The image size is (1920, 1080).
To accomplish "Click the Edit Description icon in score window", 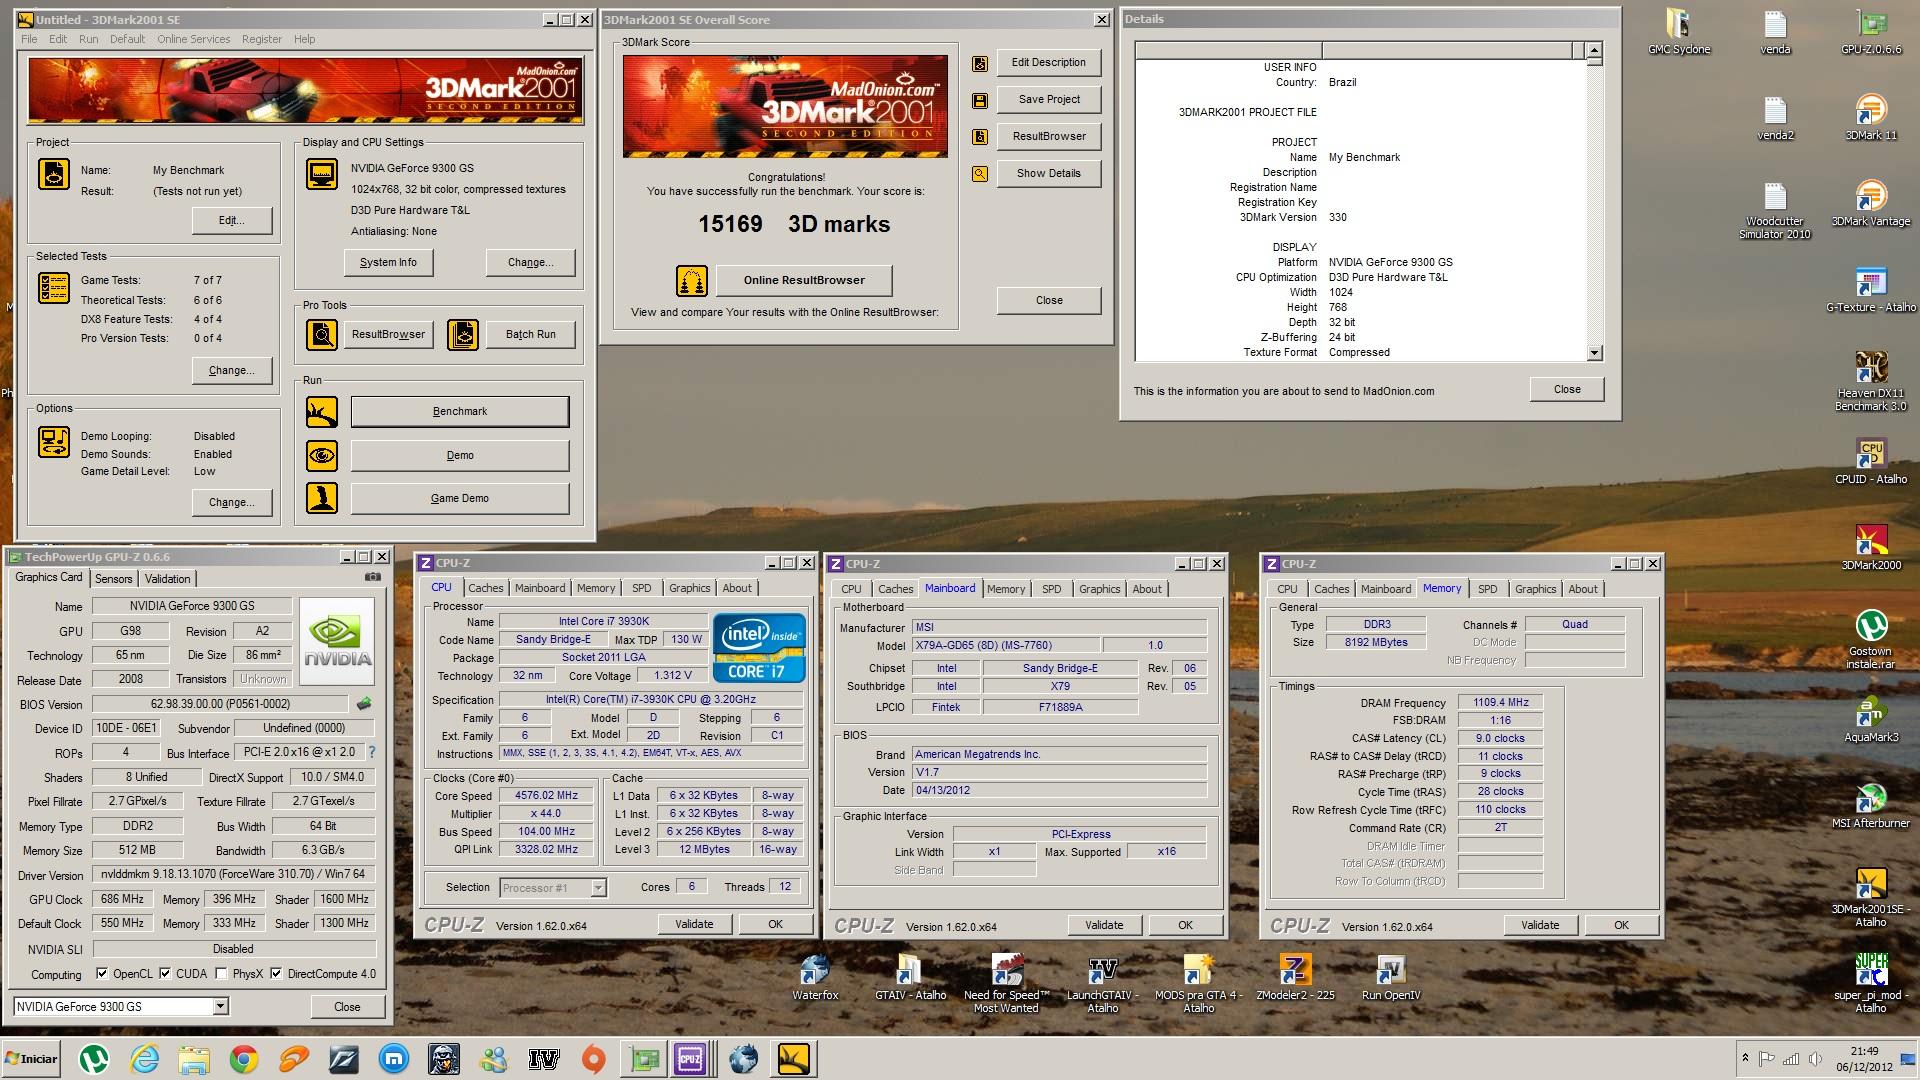I will pos(980,63).
